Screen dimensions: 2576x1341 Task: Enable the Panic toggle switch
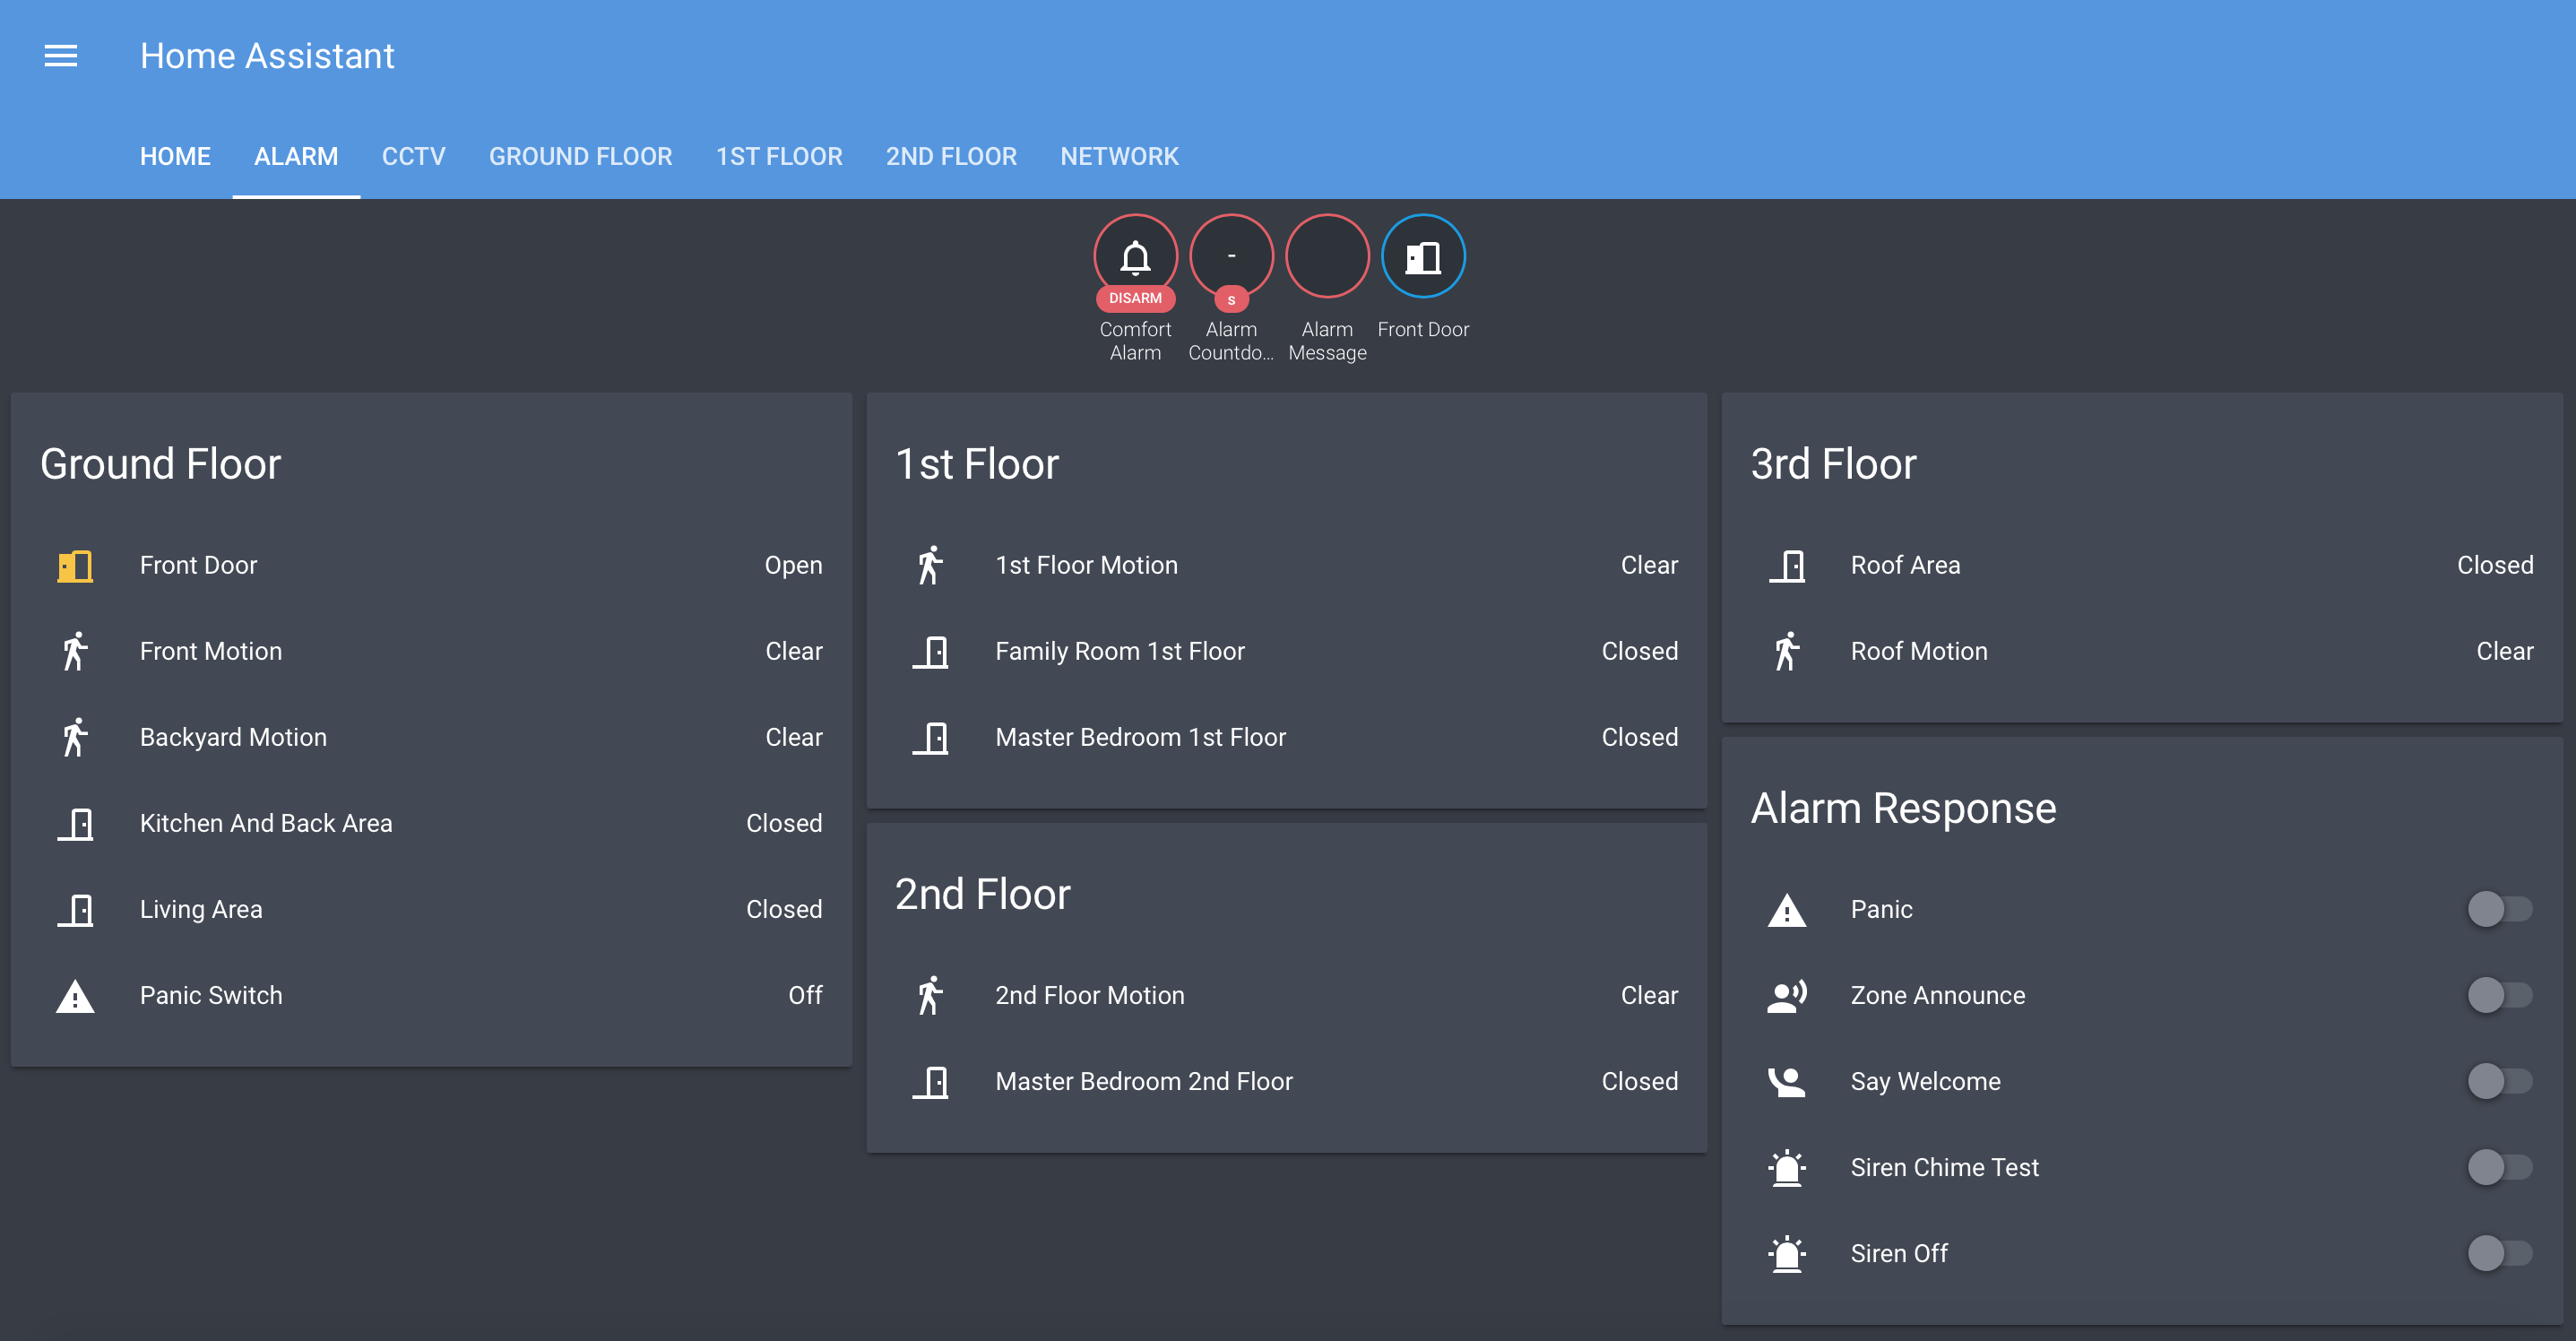[x=2498, y=910]
